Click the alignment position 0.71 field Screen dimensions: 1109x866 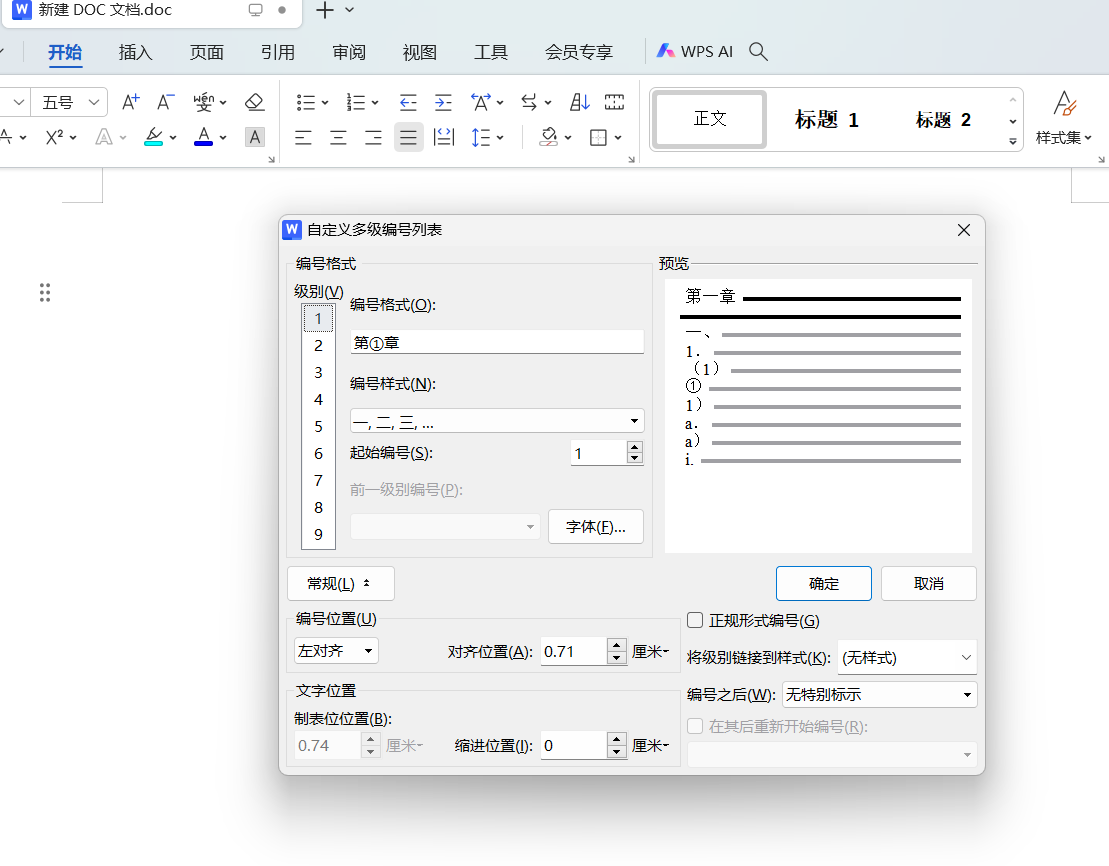pos(574,651)
